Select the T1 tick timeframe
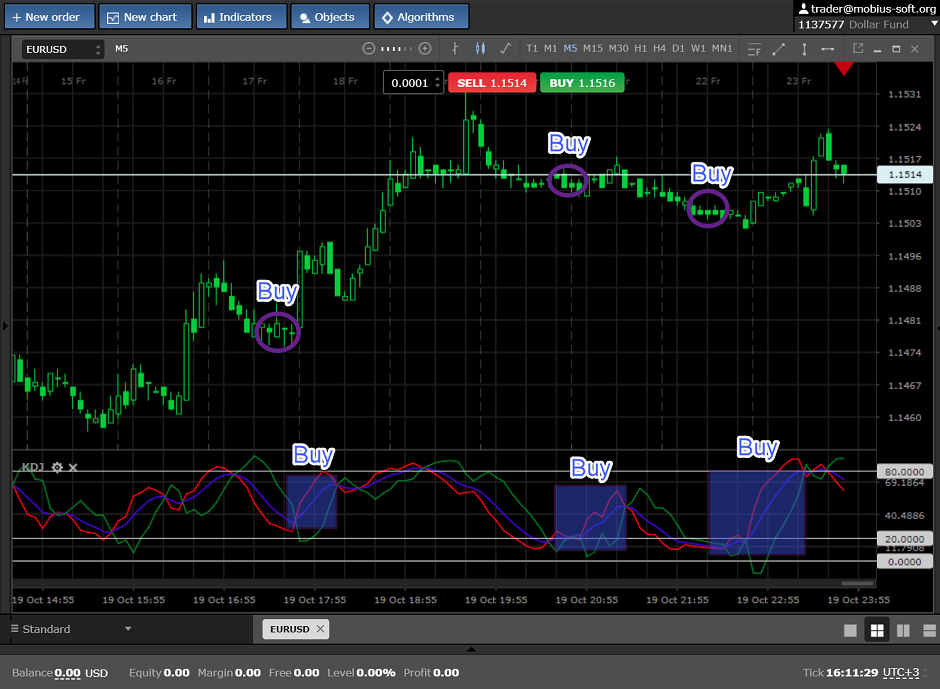Screen dimensions: 940x689 (532, 49)
